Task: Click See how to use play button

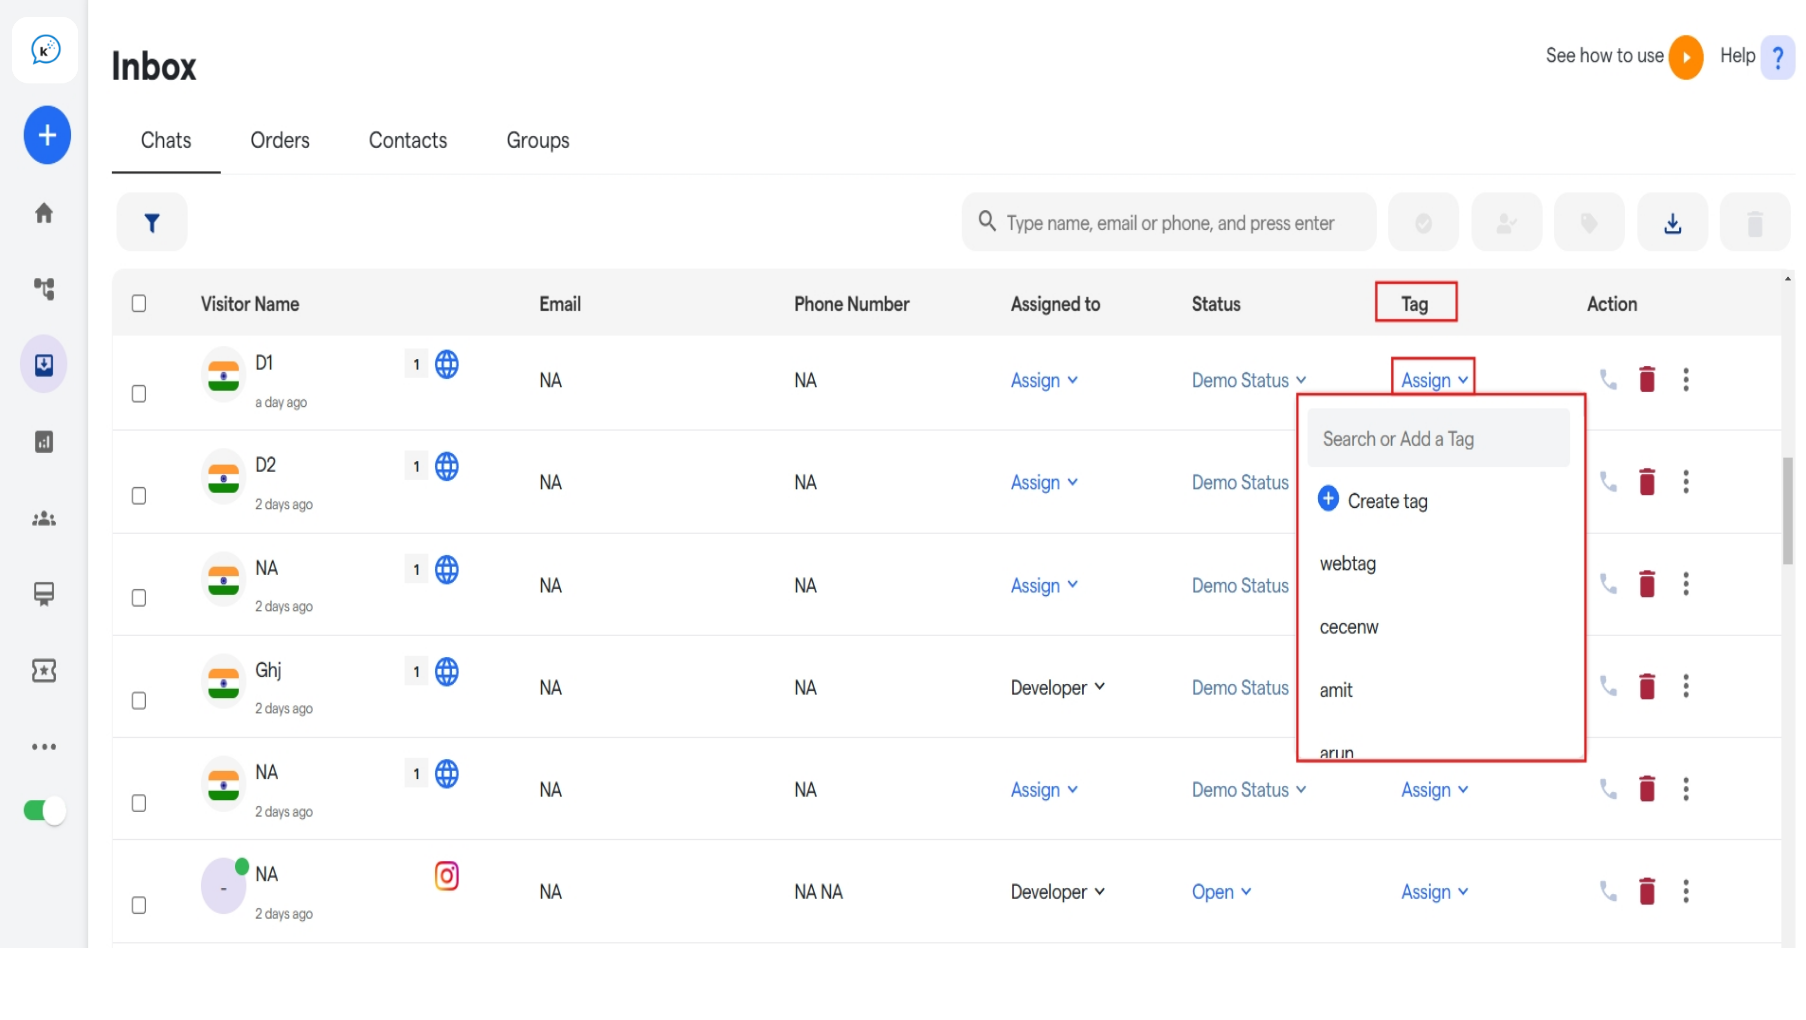Action: pyautogui.click(x=1686, y=57)
